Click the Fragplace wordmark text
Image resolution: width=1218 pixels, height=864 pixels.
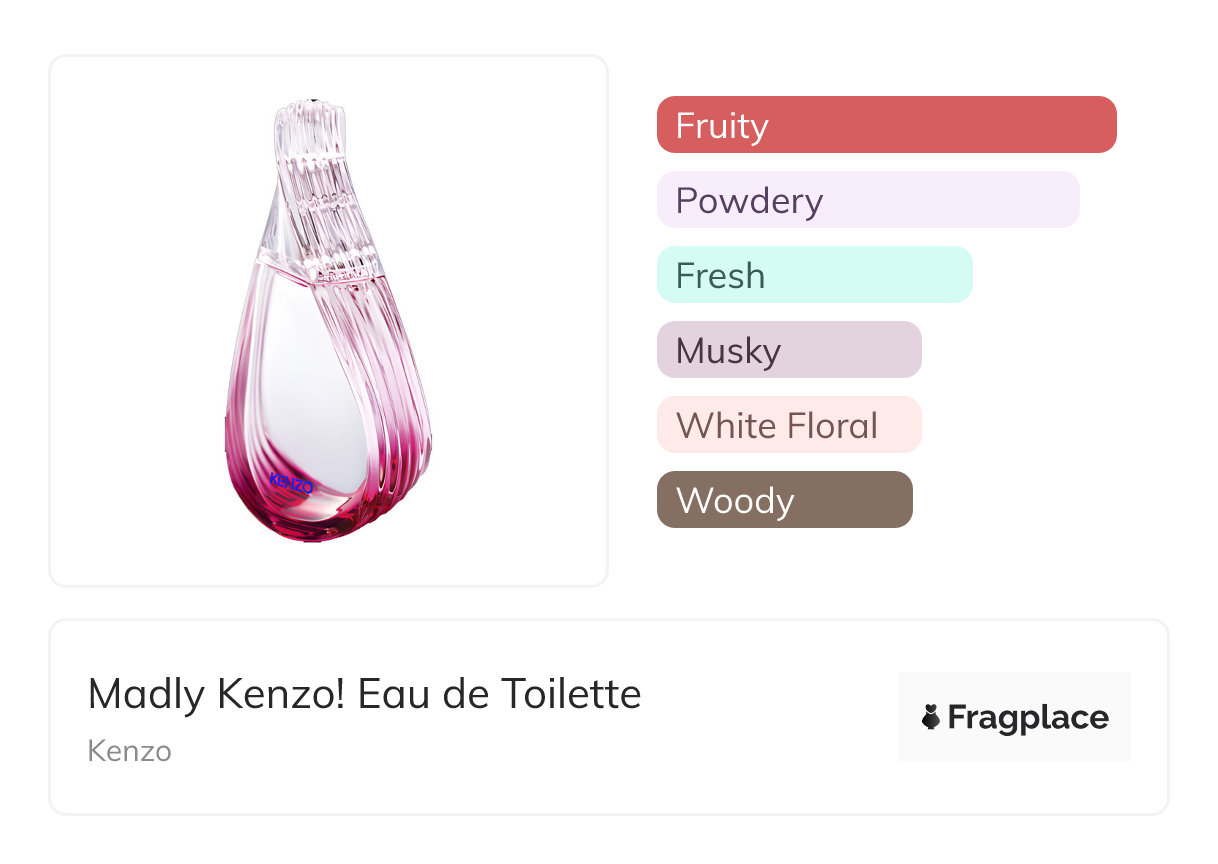coord(1028,718)
